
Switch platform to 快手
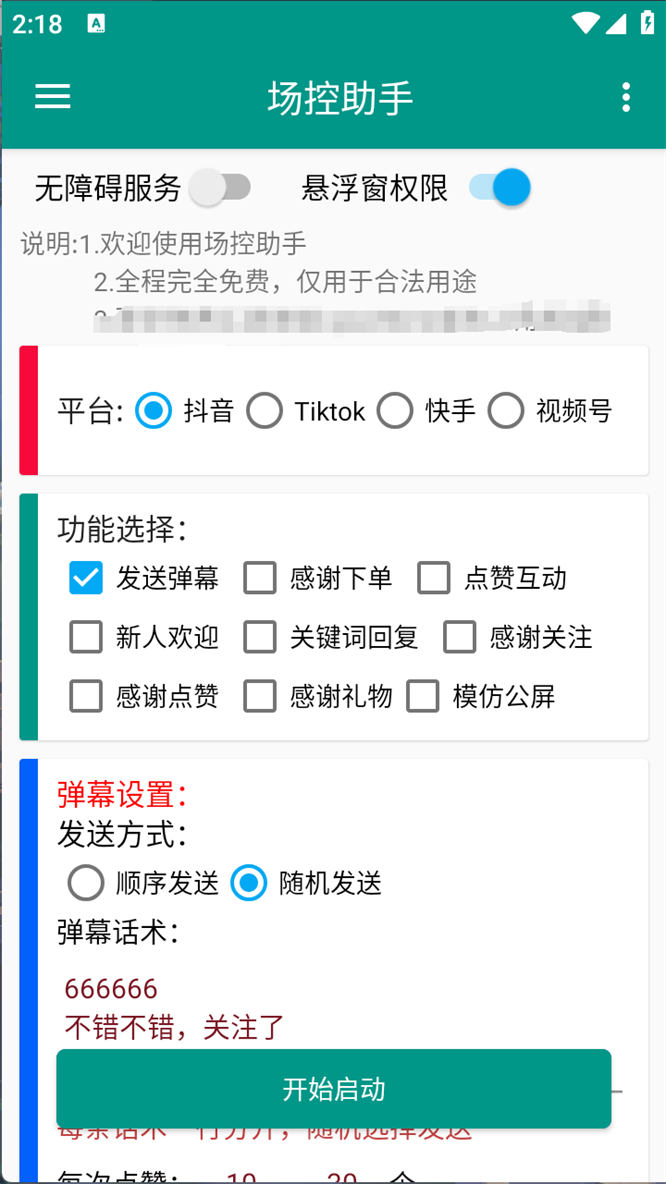[395, 410]
